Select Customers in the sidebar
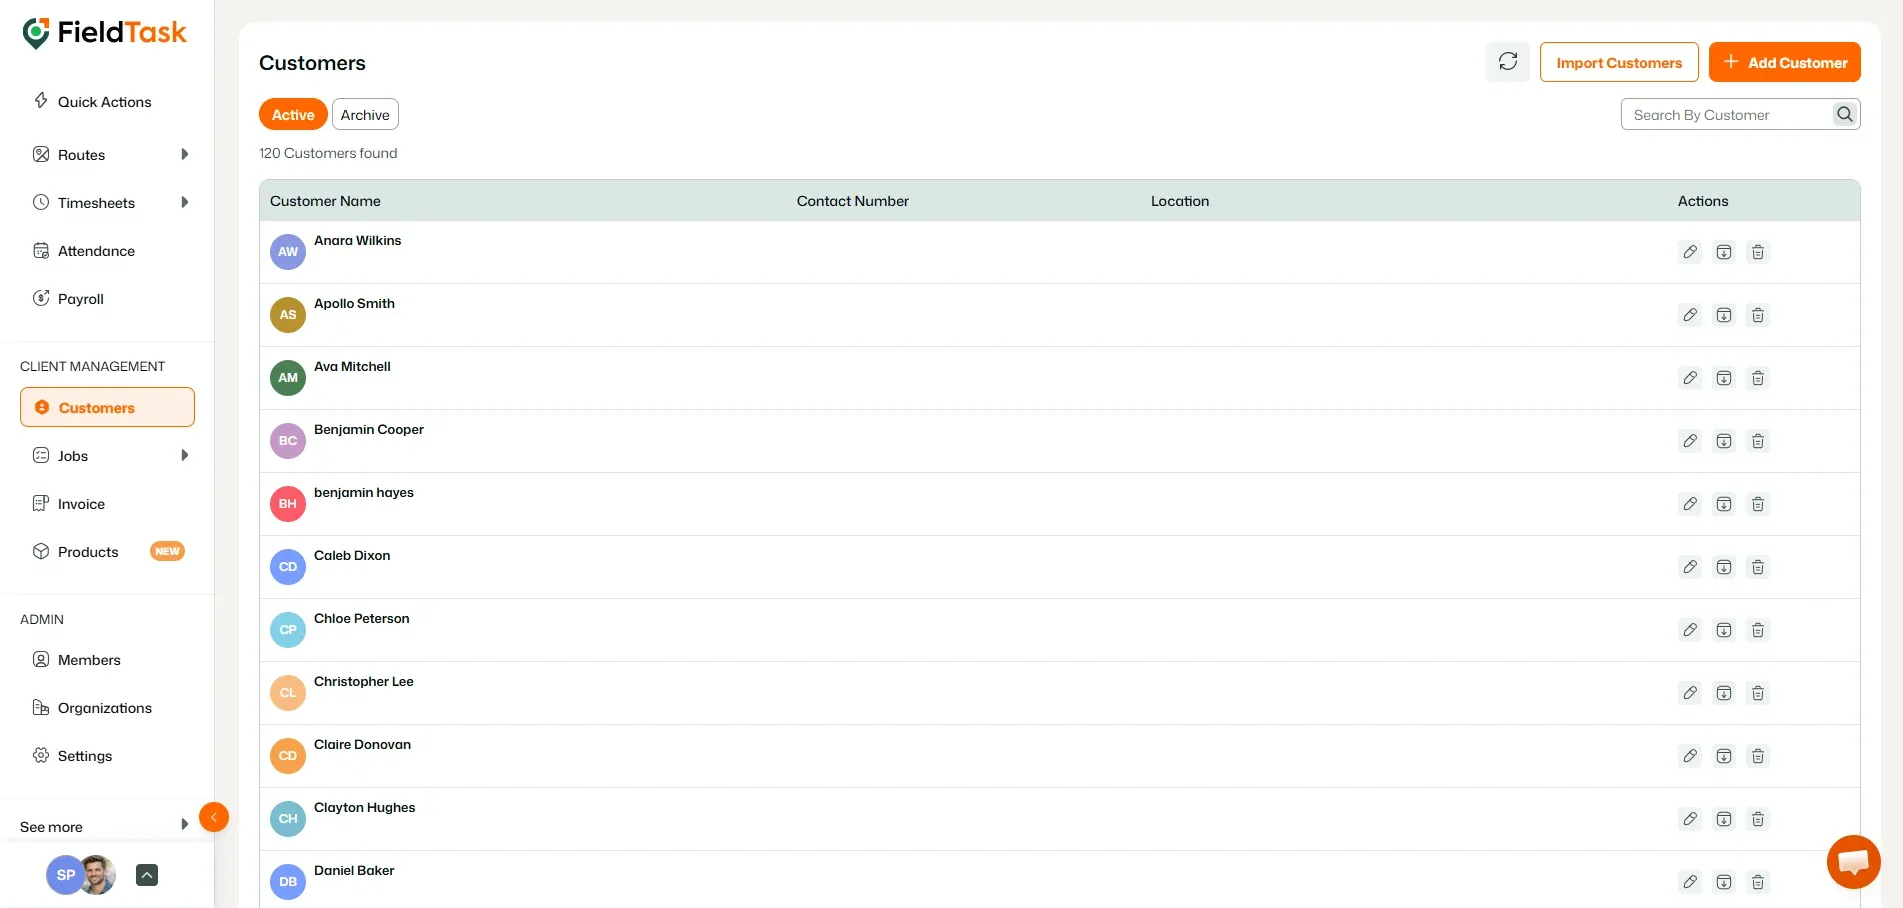The width and height of the screenshot is (1903, 908). point(107,407)
